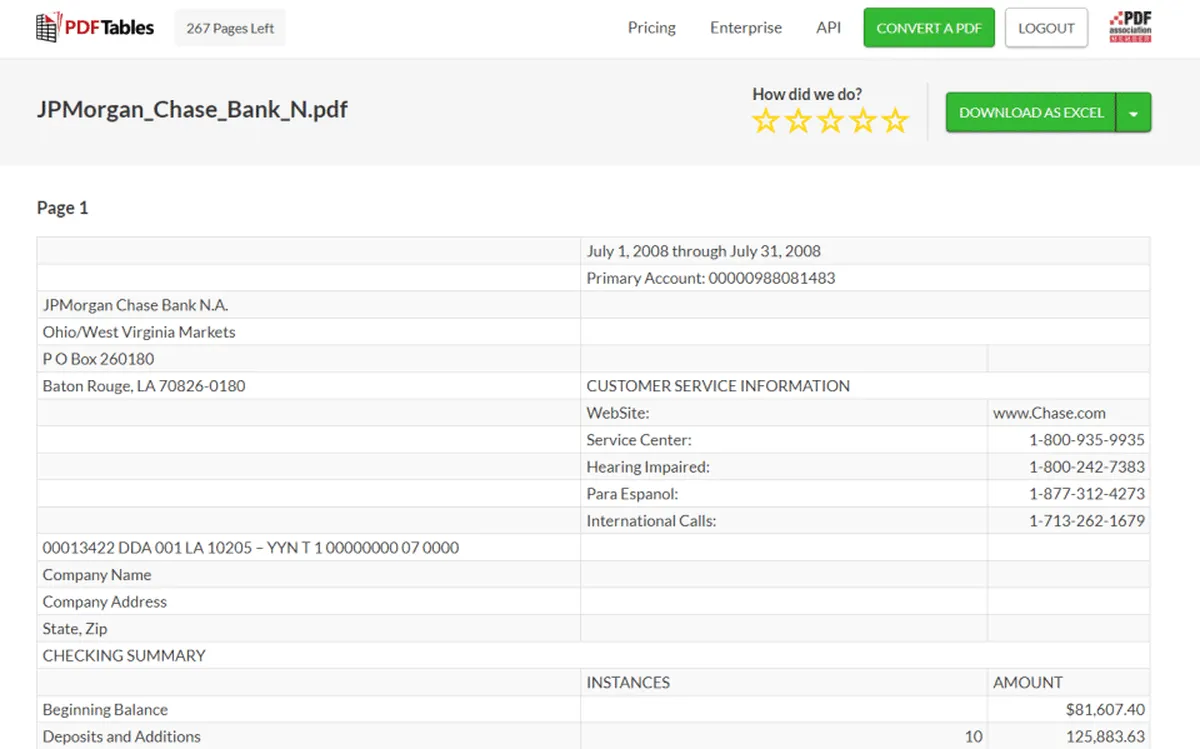Click the Page 1 heading
This screenshot has width=1200, height=749.
63,208
